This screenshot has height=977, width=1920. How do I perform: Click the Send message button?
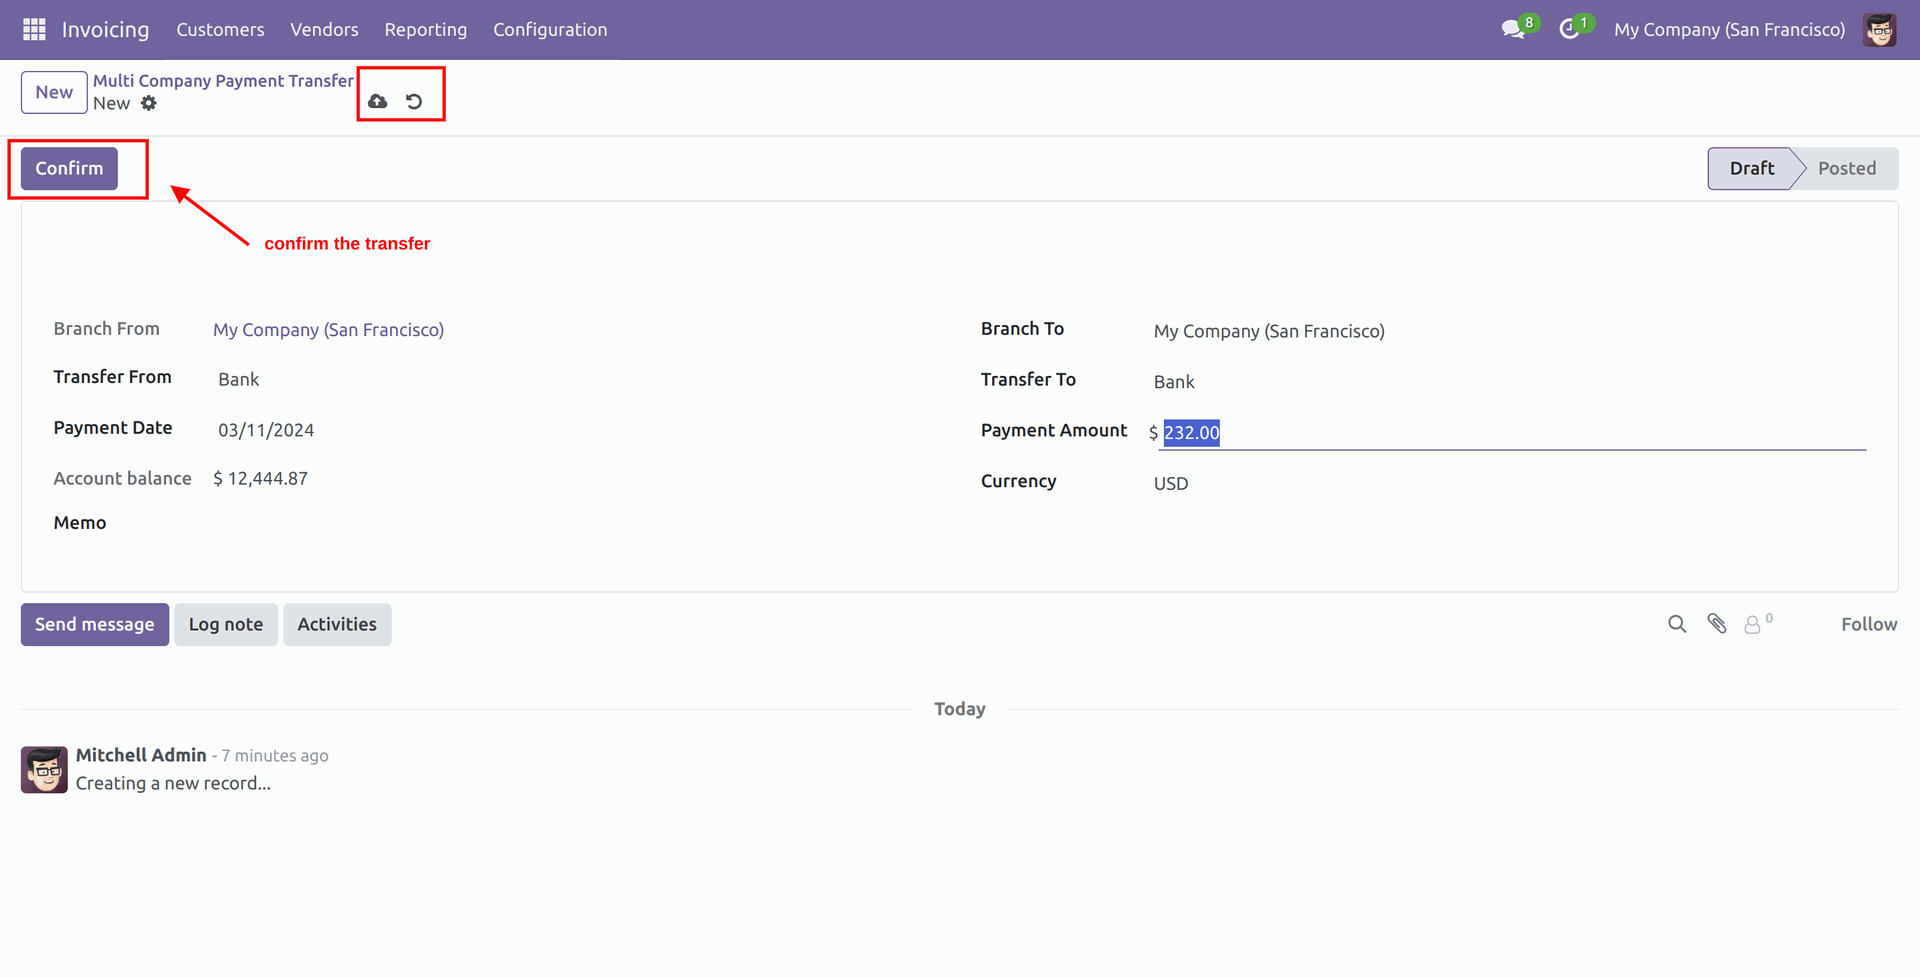pos(95,624)
